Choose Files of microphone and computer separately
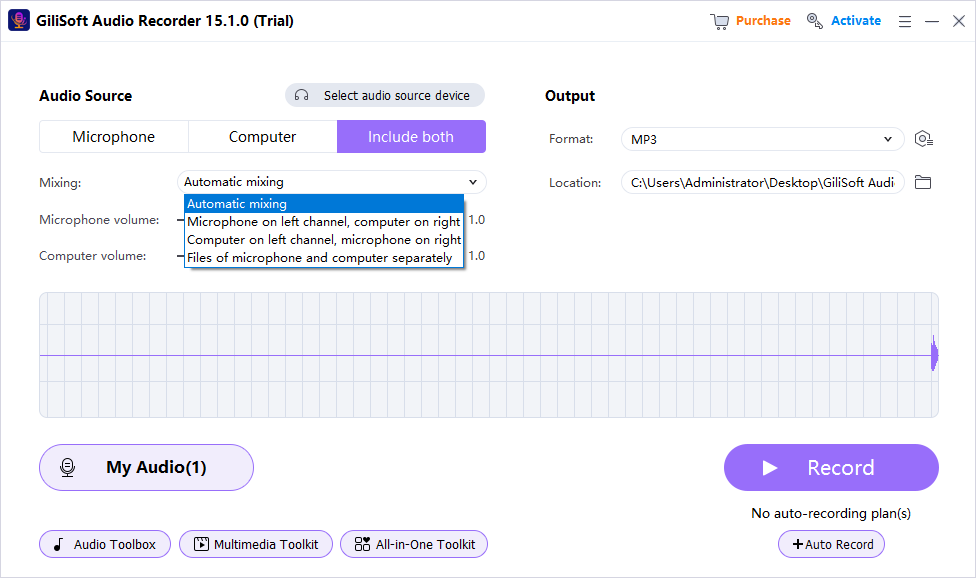Viewport: 976px width, 578px height. pos(324,258)
